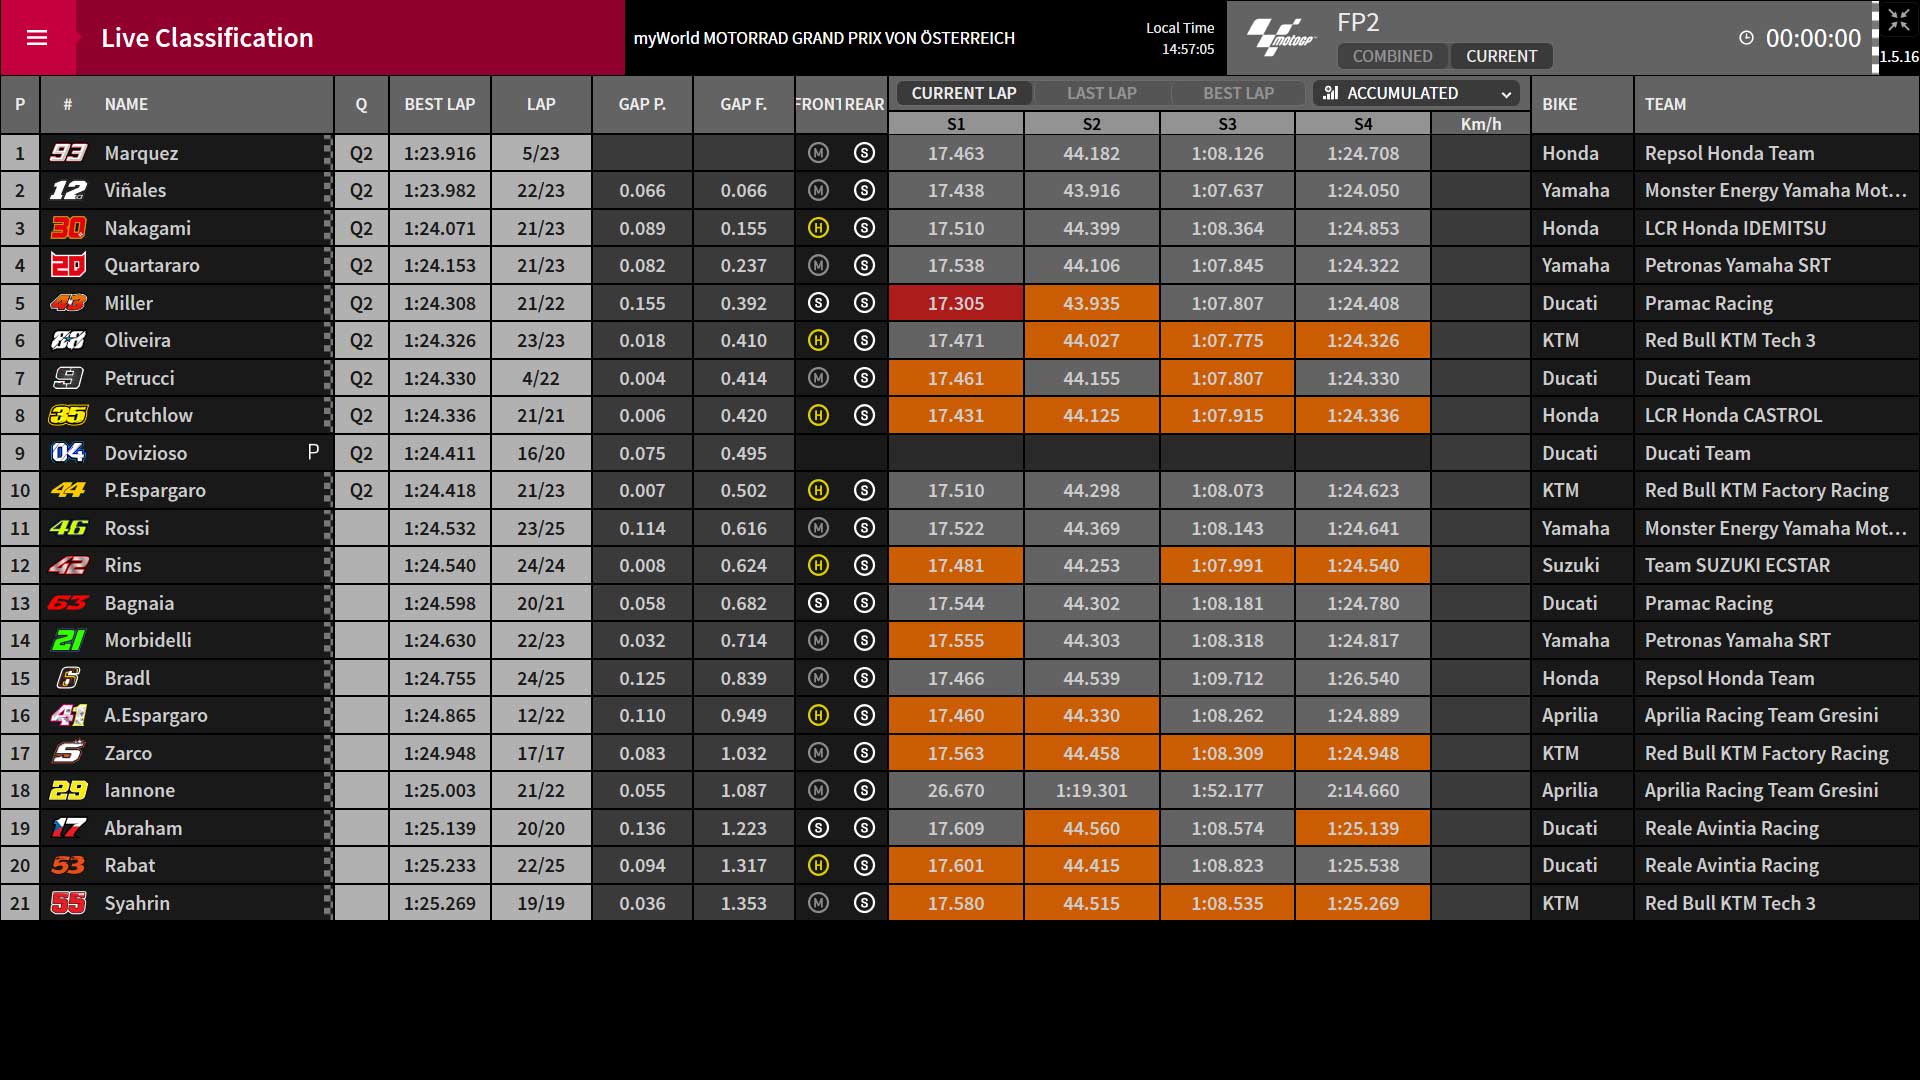Click P.Espargaro's rider name
This screenshot has height=1080, width=1920.
click(x=155, y=490)
